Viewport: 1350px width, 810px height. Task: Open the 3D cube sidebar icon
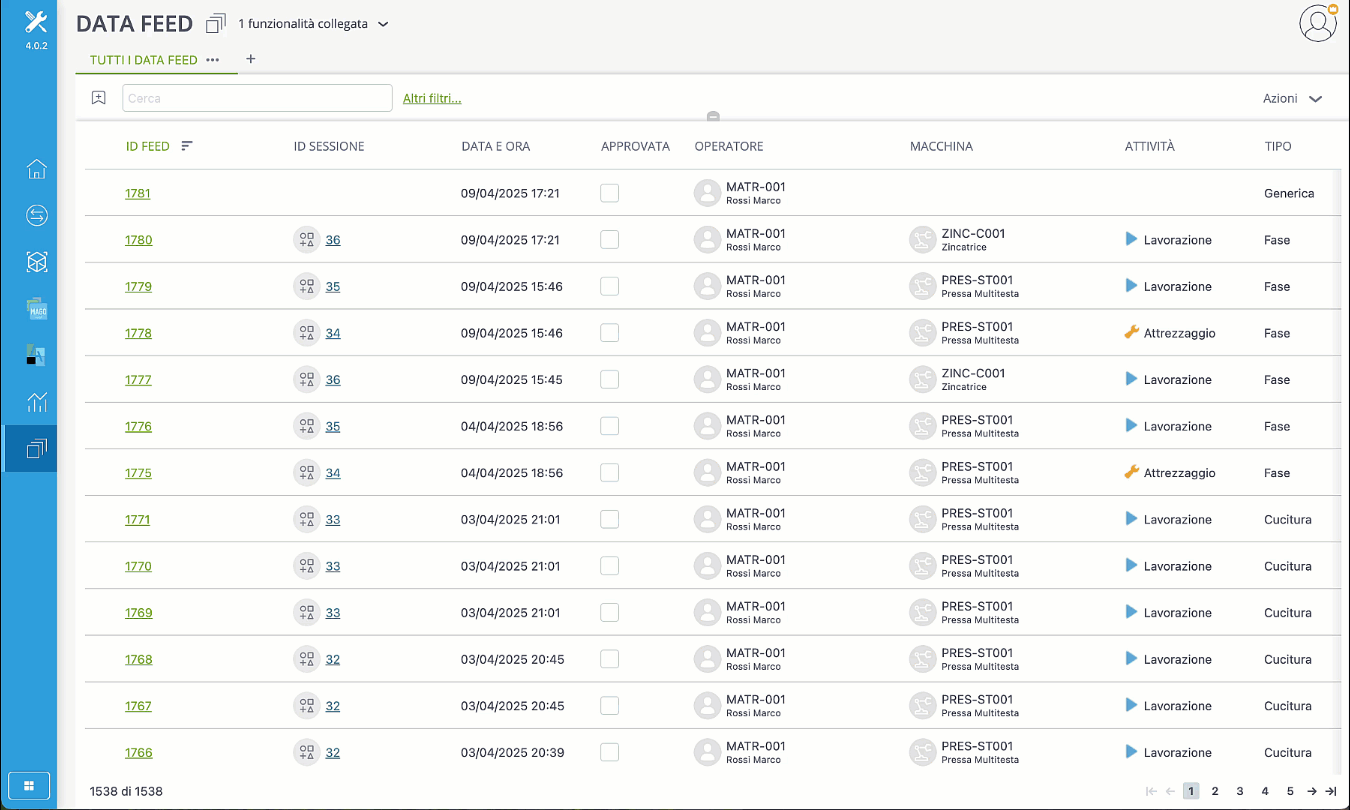37,262
